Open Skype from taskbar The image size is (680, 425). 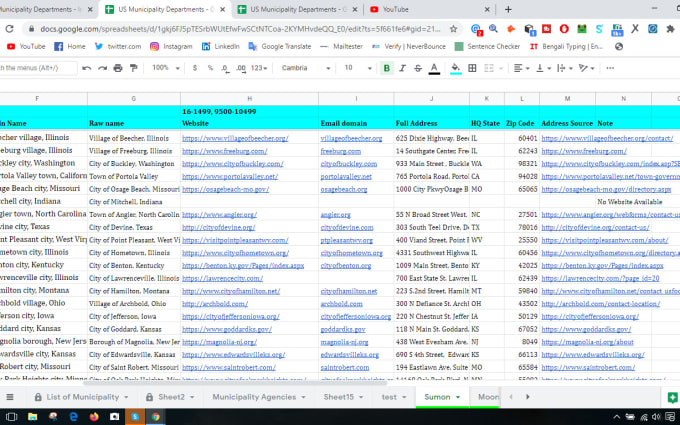(135, 417)
